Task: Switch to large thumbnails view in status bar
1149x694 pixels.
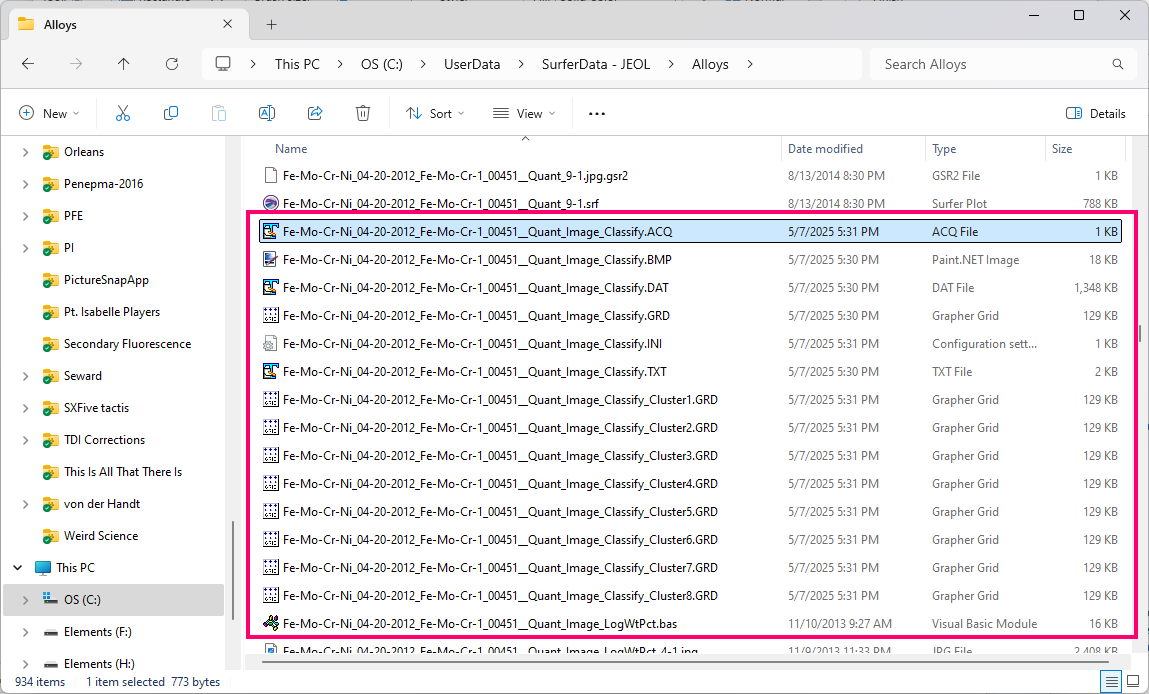Action: (x=1135, y=682)
